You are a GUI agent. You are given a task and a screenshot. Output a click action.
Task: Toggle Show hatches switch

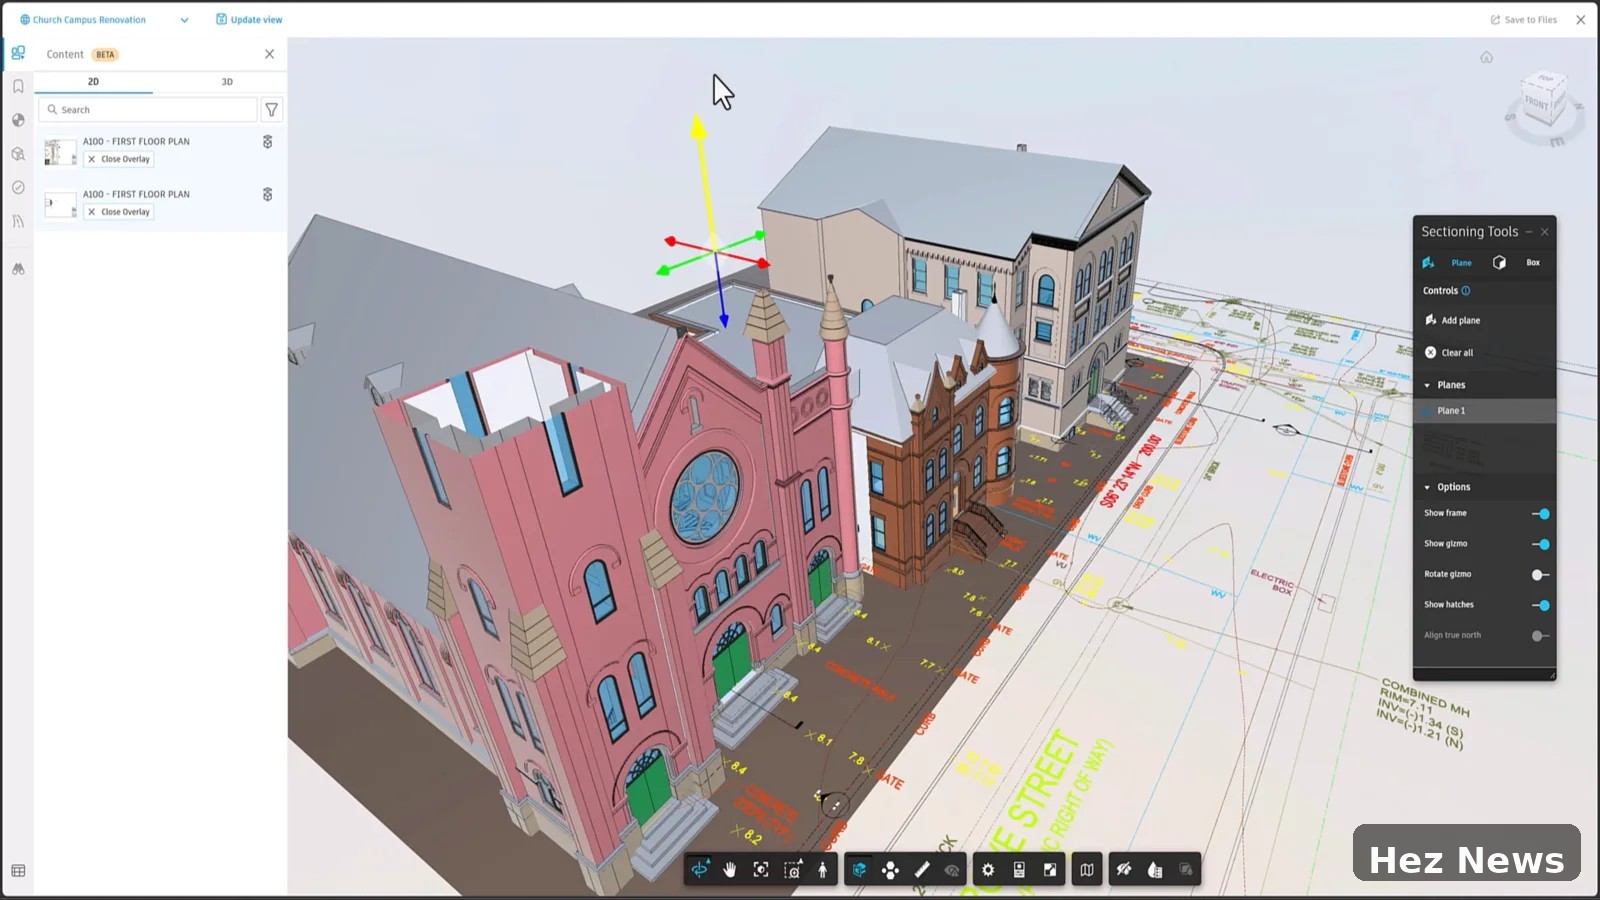[1540, 605]
